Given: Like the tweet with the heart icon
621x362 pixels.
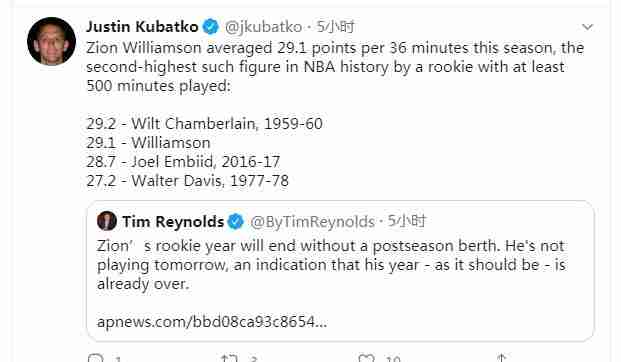Looking at the screenshot, I should (x=366, y=358).
